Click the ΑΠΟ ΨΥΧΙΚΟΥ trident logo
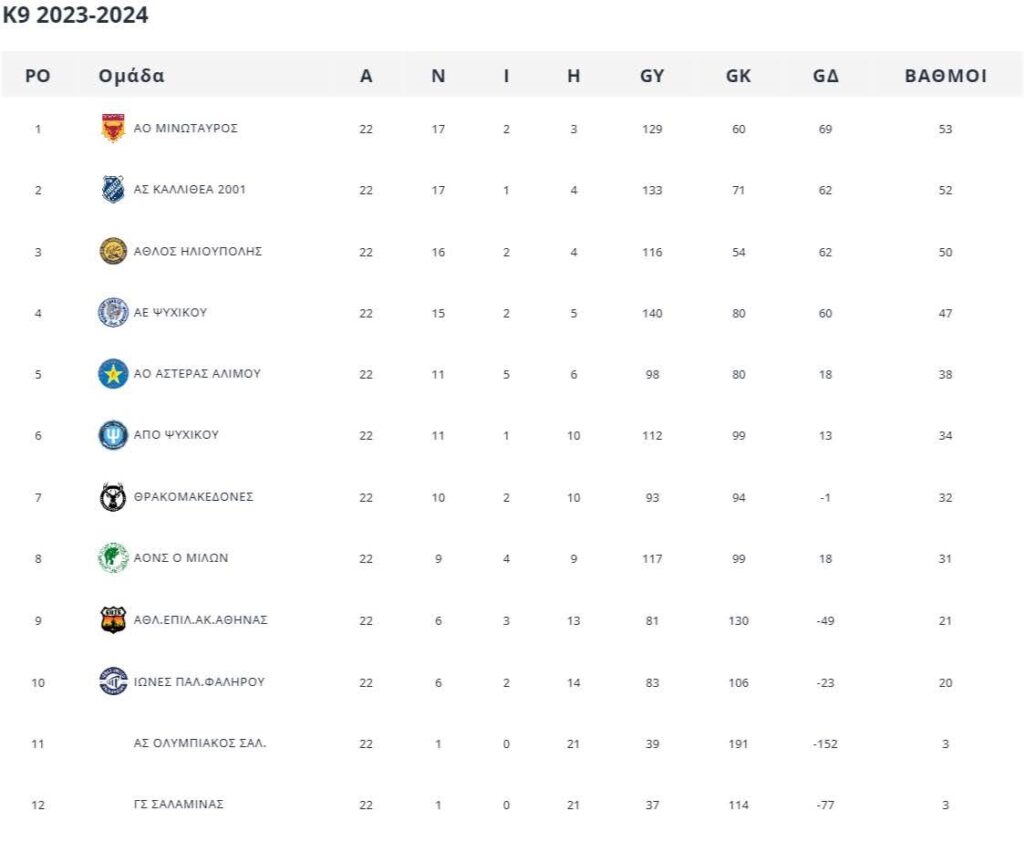The image size is (1024, 842). [113, 435]
